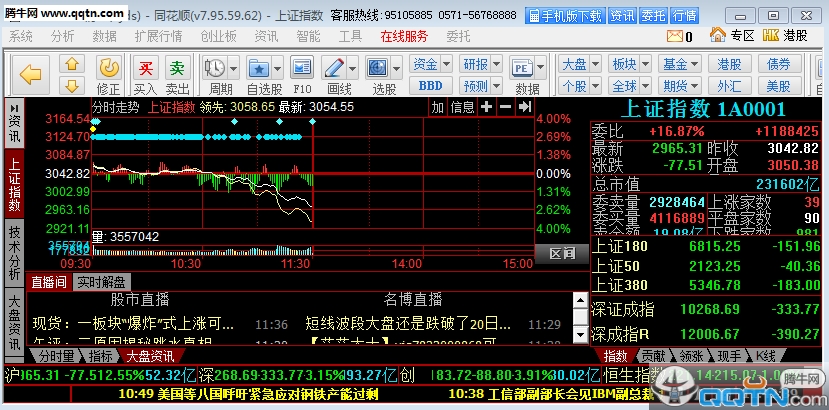Click news scrollbar down arrow
Screen dimensions: 829x410
point(581,334)
